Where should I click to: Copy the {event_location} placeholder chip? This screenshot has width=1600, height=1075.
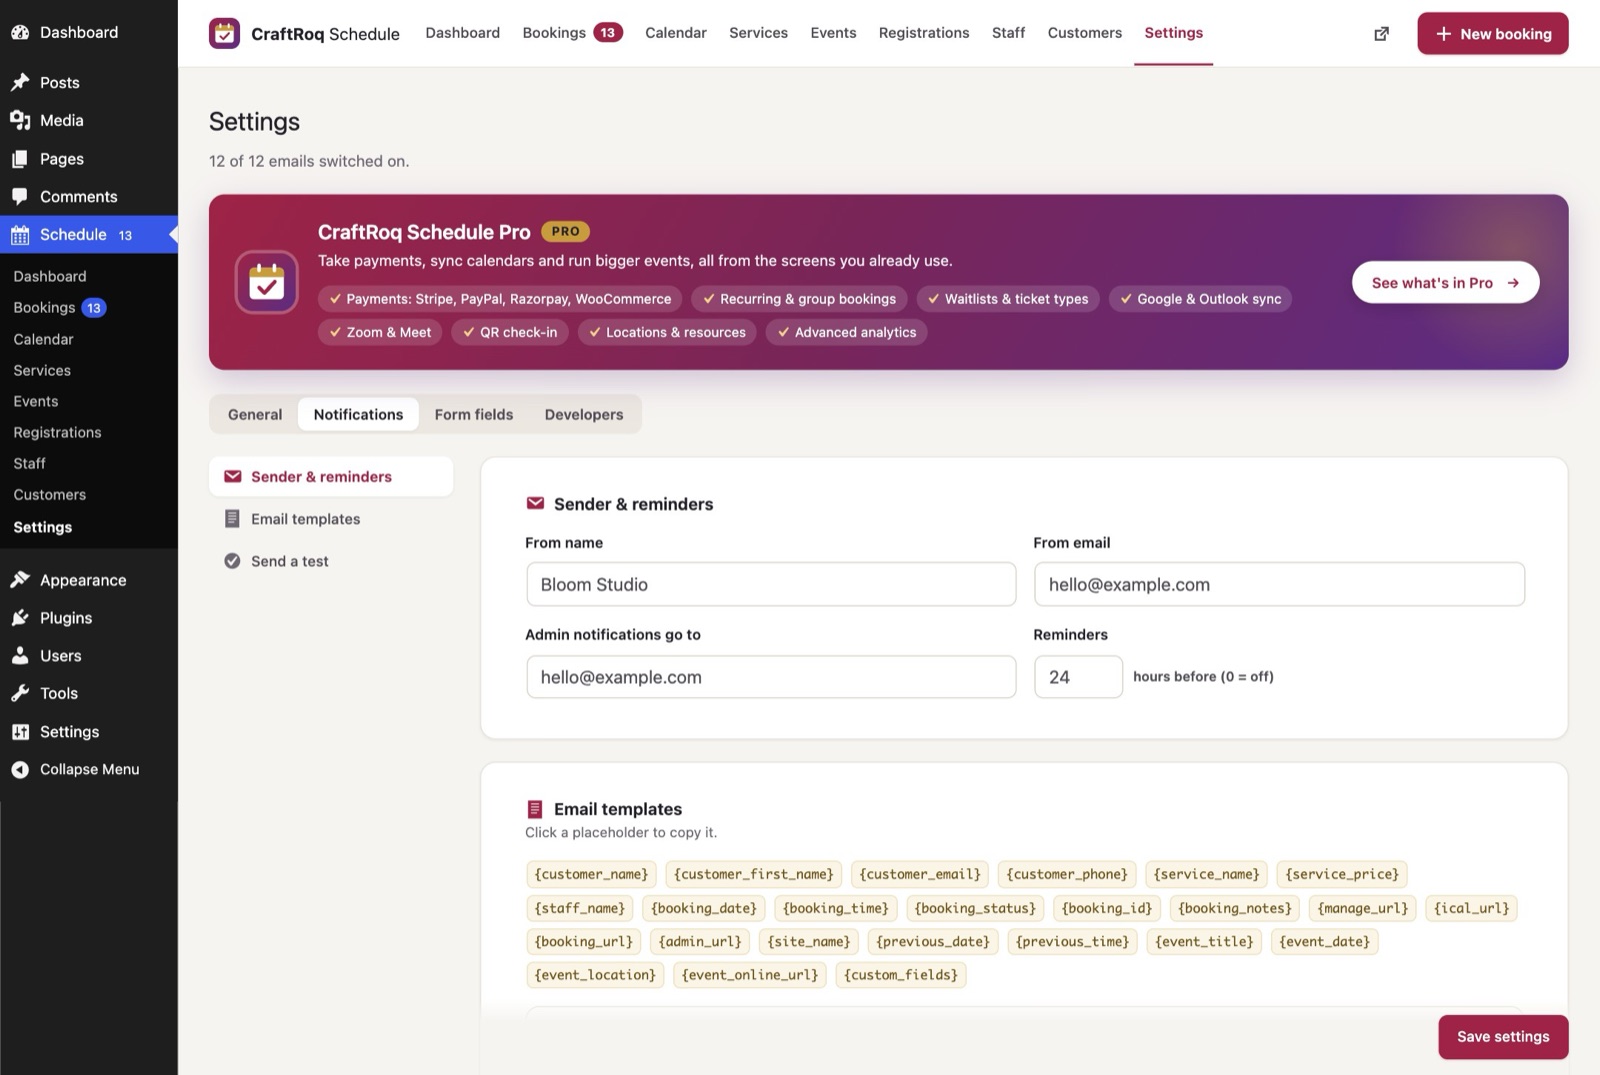(595, 975)
